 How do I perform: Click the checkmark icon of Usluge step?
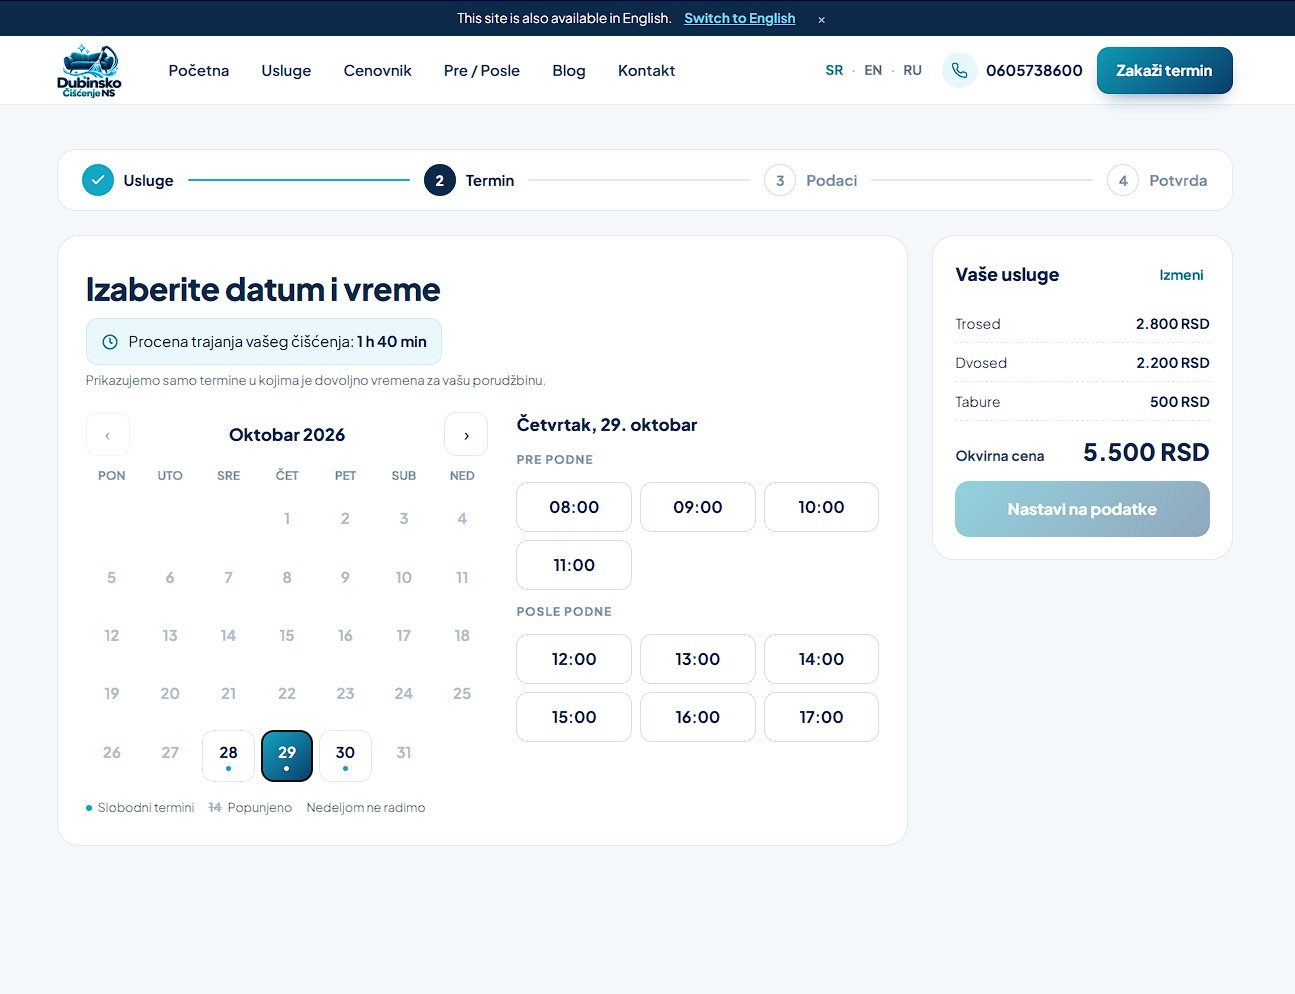[x=98, y=180]
